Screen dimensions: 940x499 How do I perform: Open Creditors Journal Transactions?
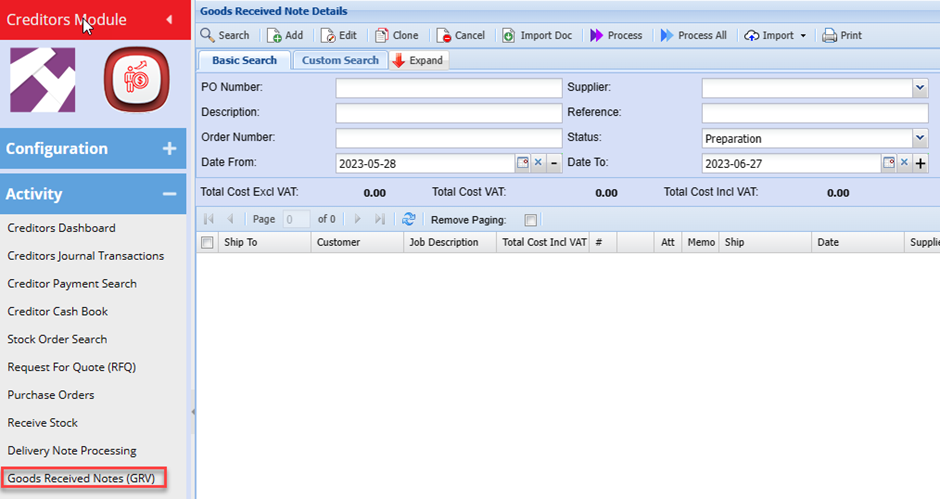[86, 255]
